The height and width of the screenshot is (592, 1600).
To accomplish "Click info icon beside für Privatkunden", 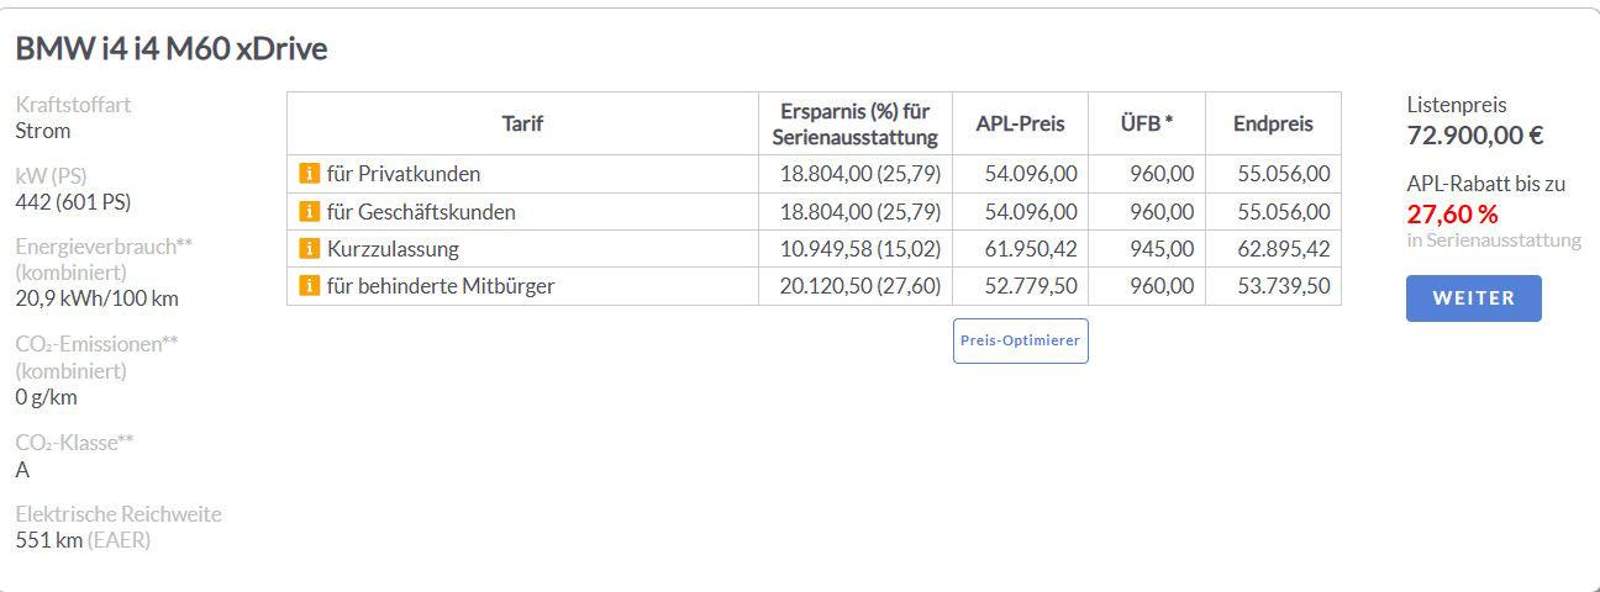I will [x=309, y=174].
